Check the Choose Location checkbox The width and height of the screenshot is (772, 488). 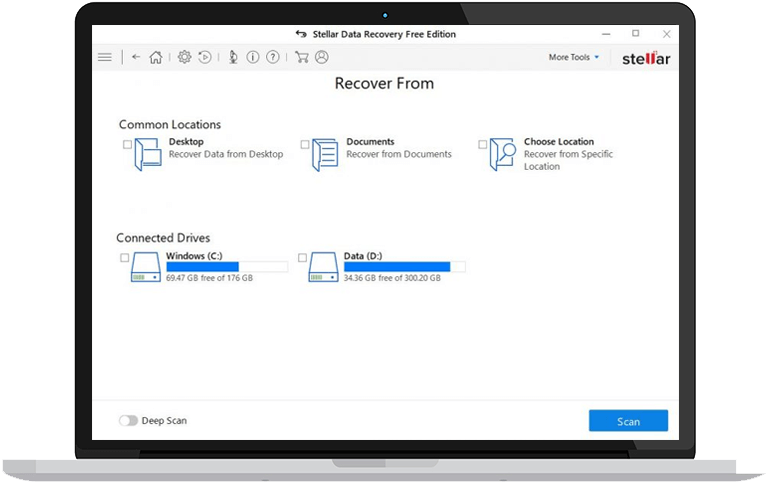click(x=482, y=144)
